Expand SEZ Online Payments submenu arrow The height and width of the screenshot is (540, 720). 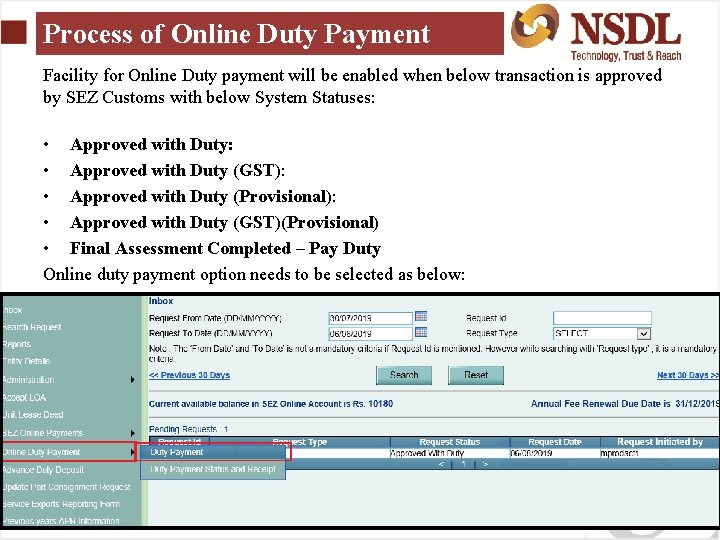pyautogui.click(x=132, y=433)
